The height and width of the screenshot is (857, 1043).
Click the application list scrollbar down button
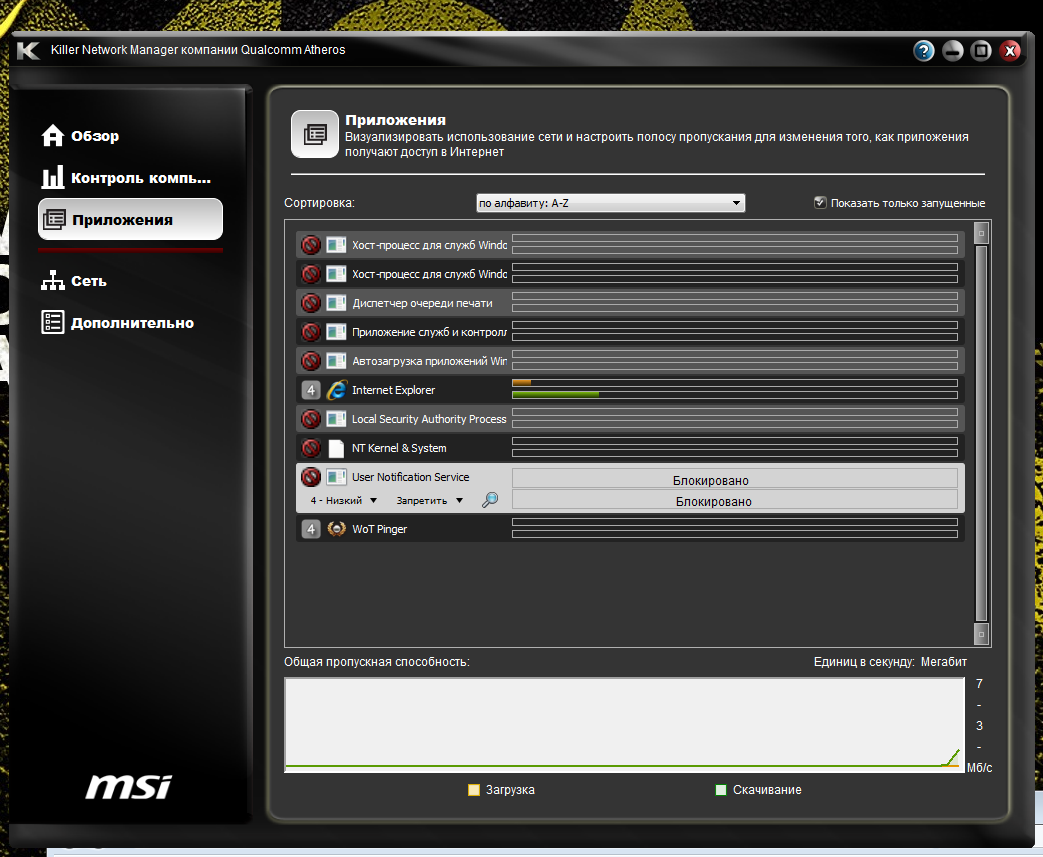click(981, 634)
